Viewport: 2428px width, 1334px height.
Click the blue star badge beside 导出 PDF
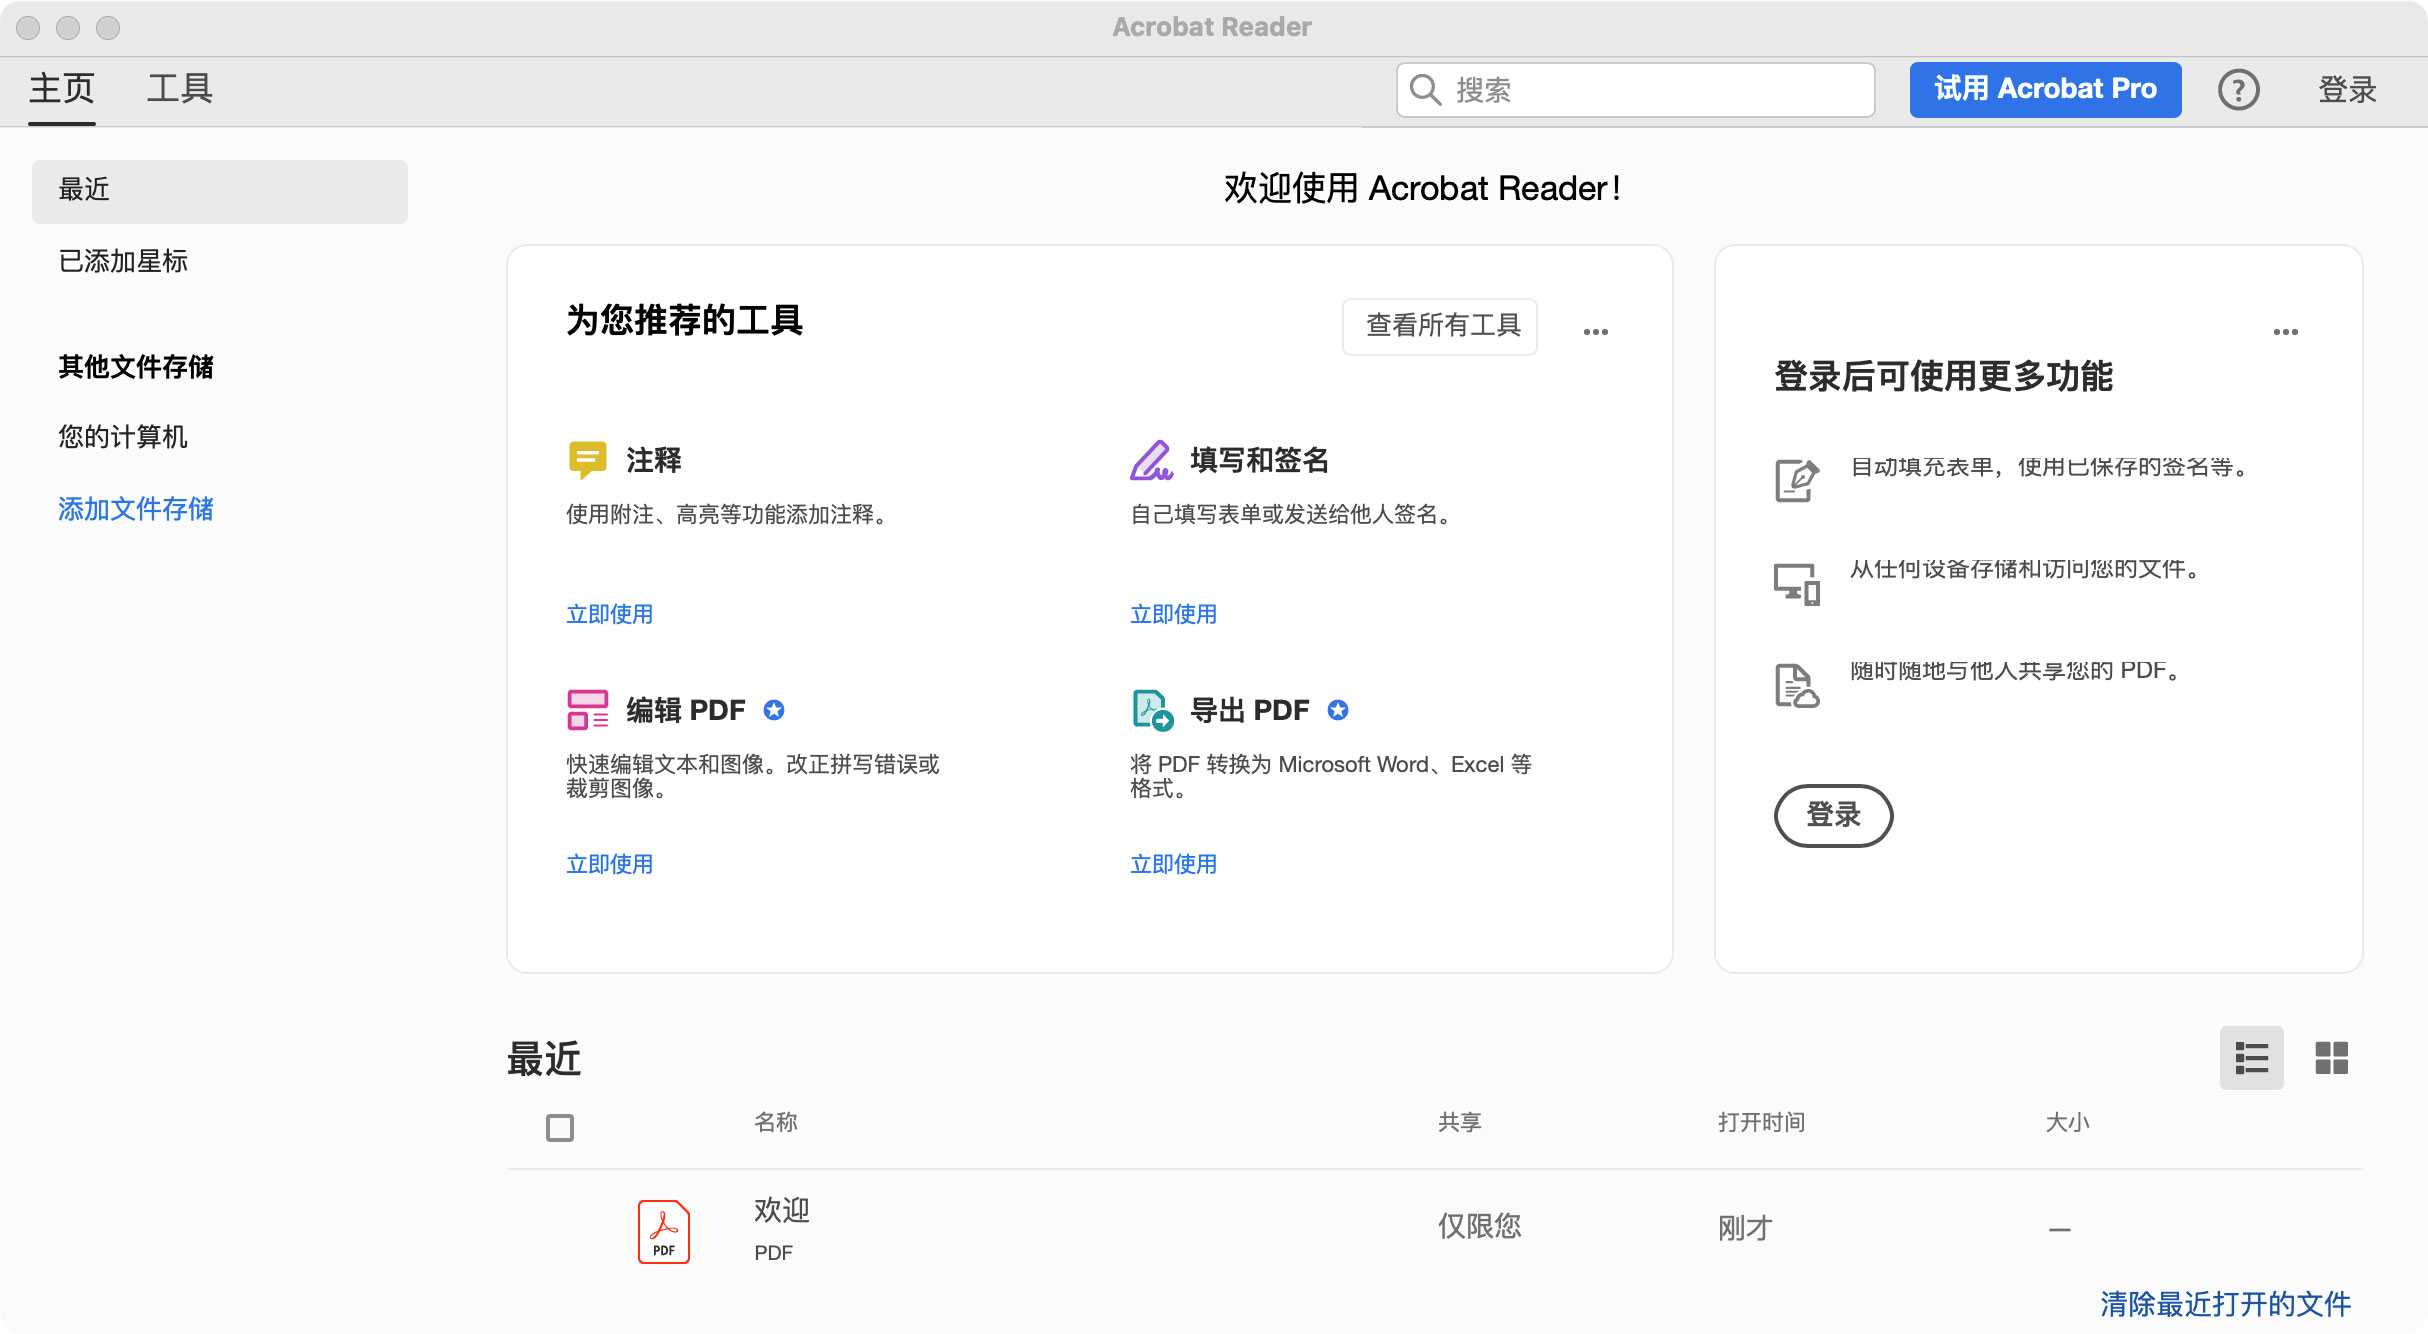pyautogui.click(x=1338, y=710)
